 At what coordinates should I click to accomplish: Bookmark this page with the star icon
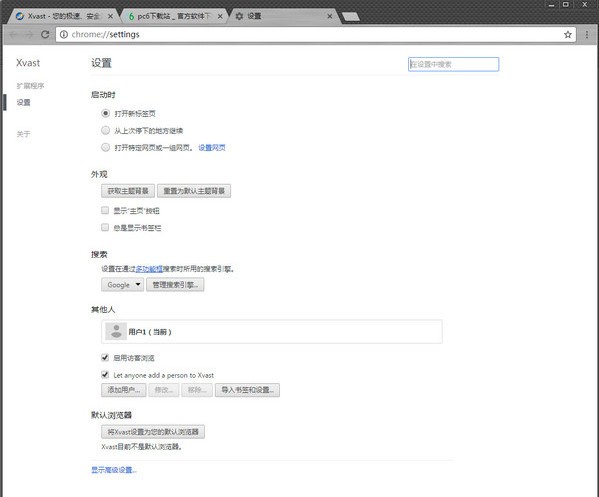pyautogui.click(x=568, y=35)
